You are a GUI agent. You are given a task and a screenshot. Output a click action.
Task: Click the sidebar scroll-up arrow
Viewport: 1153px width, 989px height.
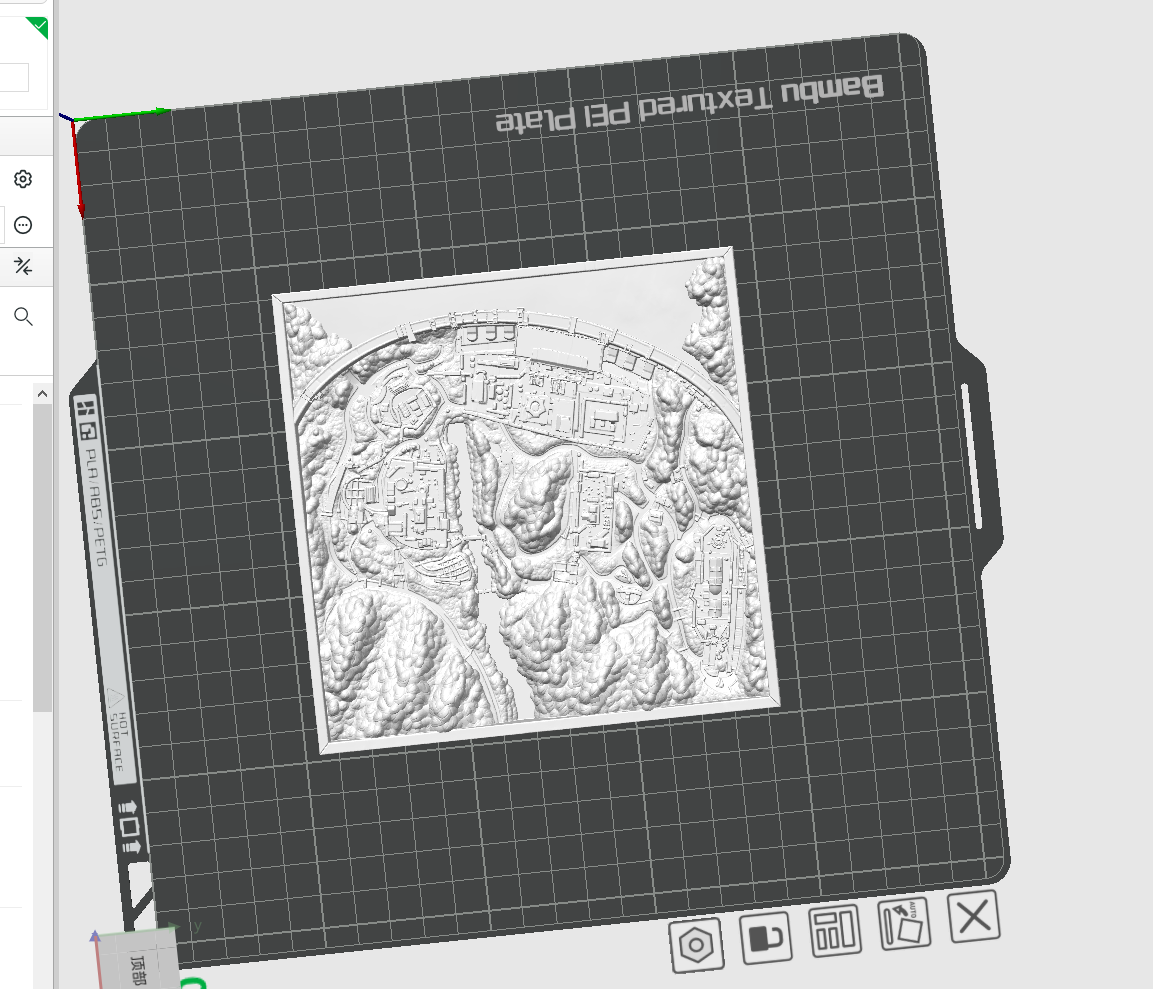pyautogui.click(x=43, y=393)
